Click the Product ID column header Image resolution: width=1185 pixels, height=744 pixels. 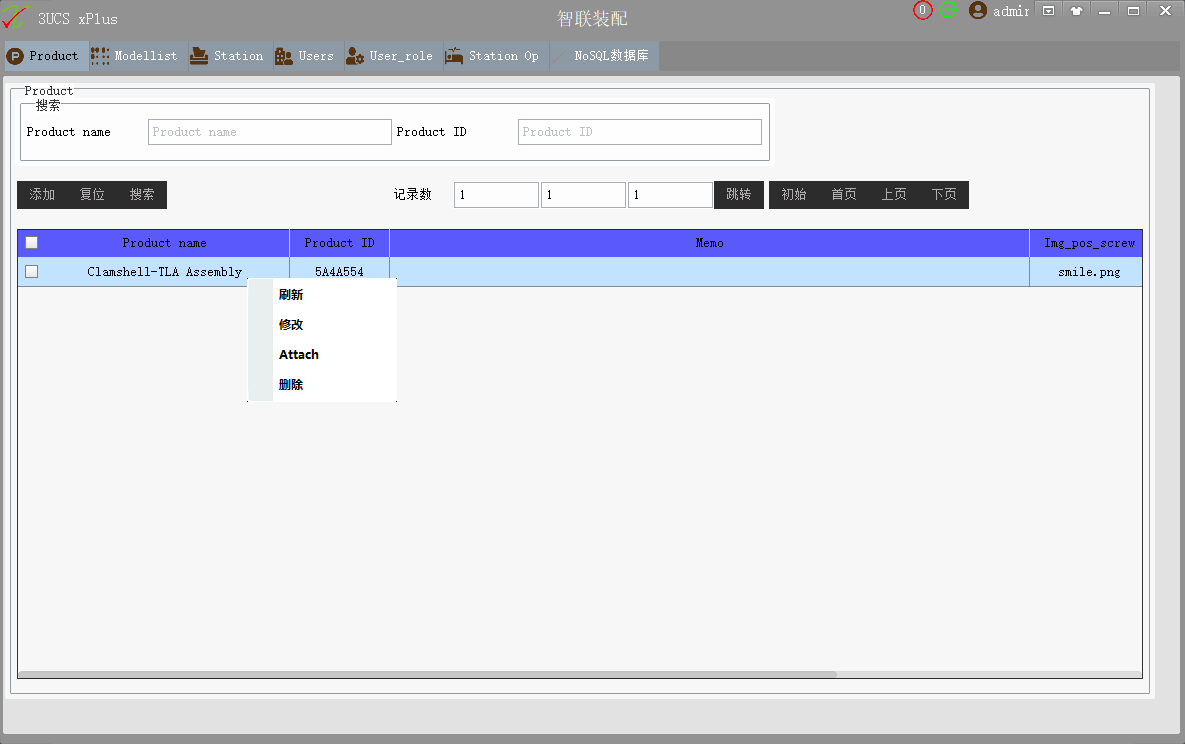(x=339, y=243)
